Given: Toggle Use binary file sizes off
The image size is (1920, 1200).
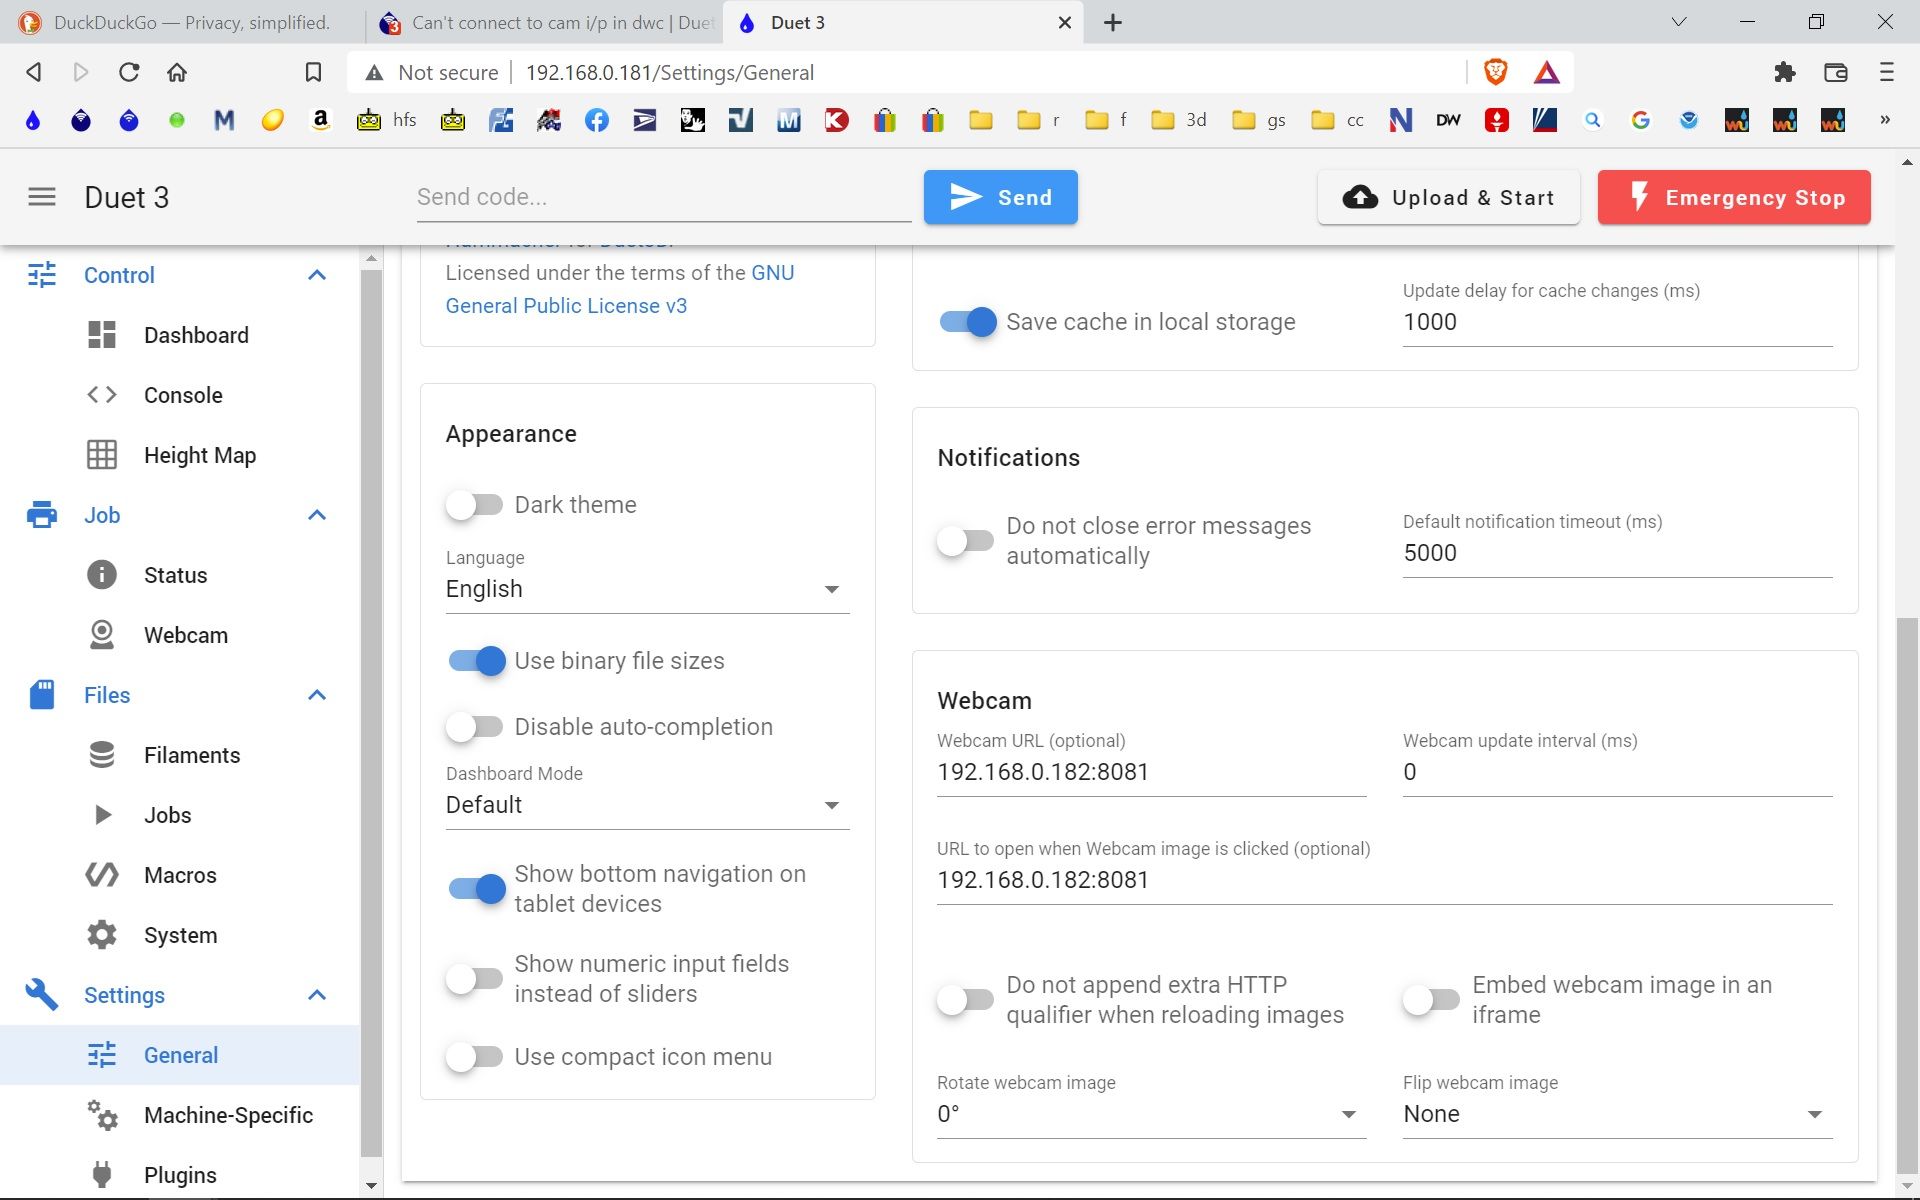Looking at the screenshot, I should click(476, 661).
